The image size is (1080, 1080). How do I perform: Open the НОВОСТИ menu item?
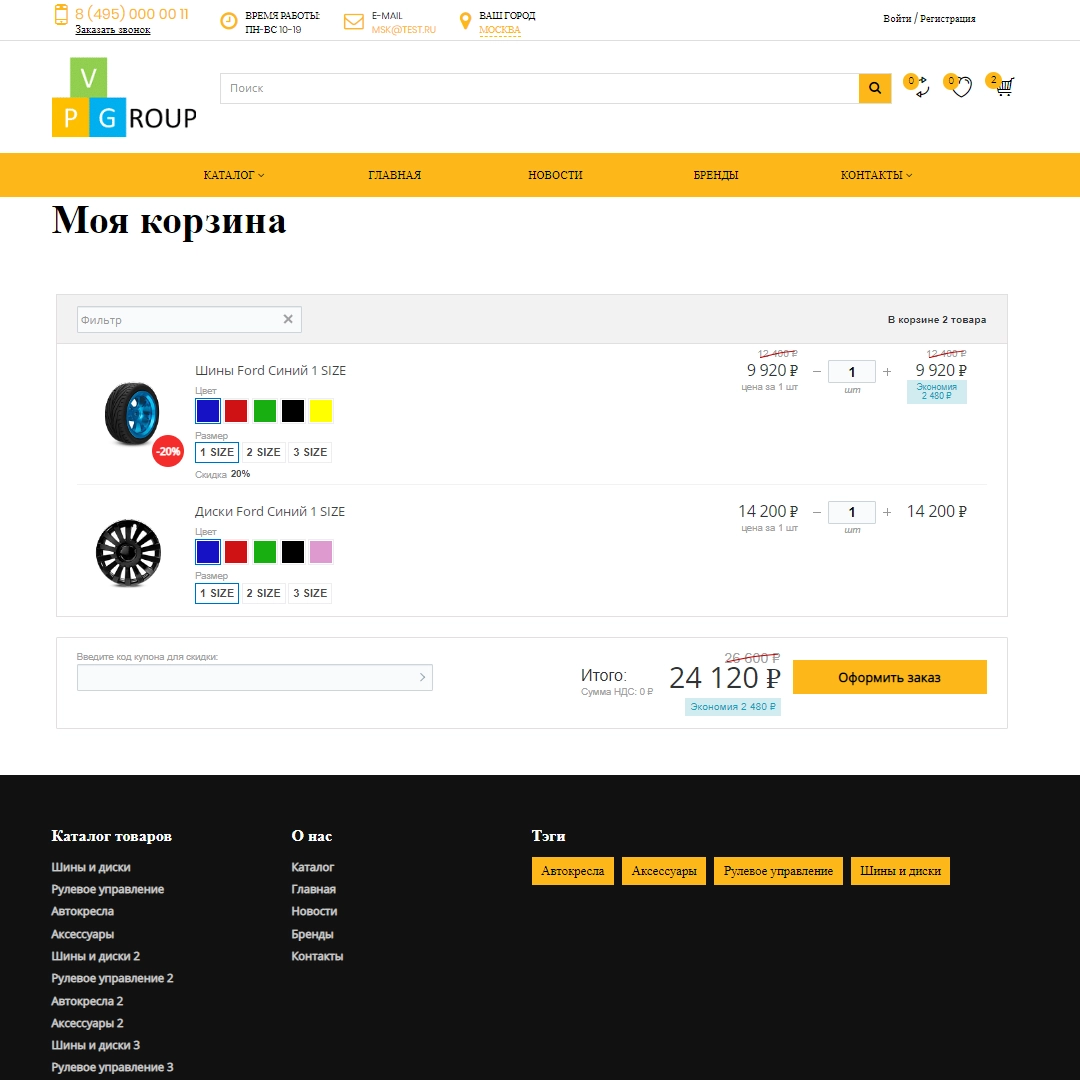point(555,175)
